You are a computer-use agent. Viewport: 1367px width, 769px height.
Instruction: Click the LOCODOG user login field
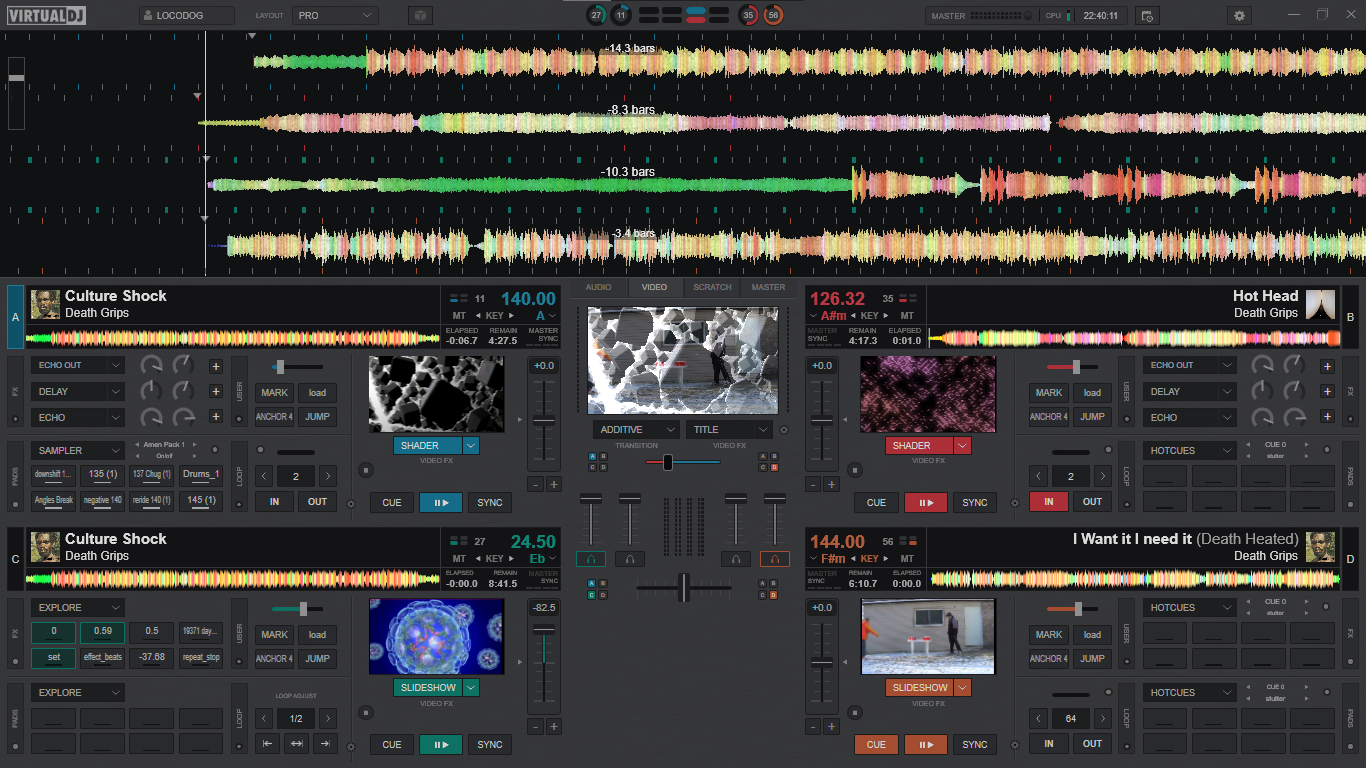186,16
